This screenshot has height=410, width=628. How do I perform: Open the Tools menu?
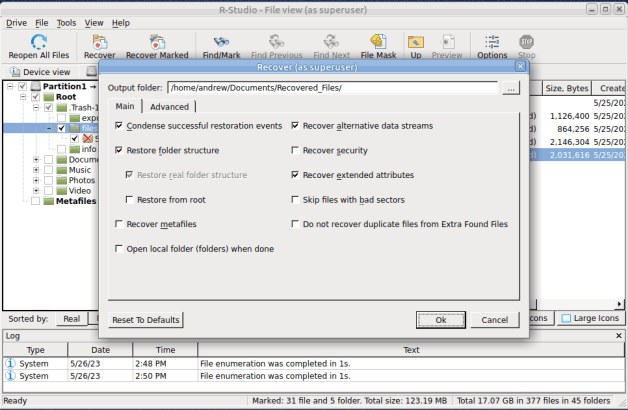(x=66, y=23)
